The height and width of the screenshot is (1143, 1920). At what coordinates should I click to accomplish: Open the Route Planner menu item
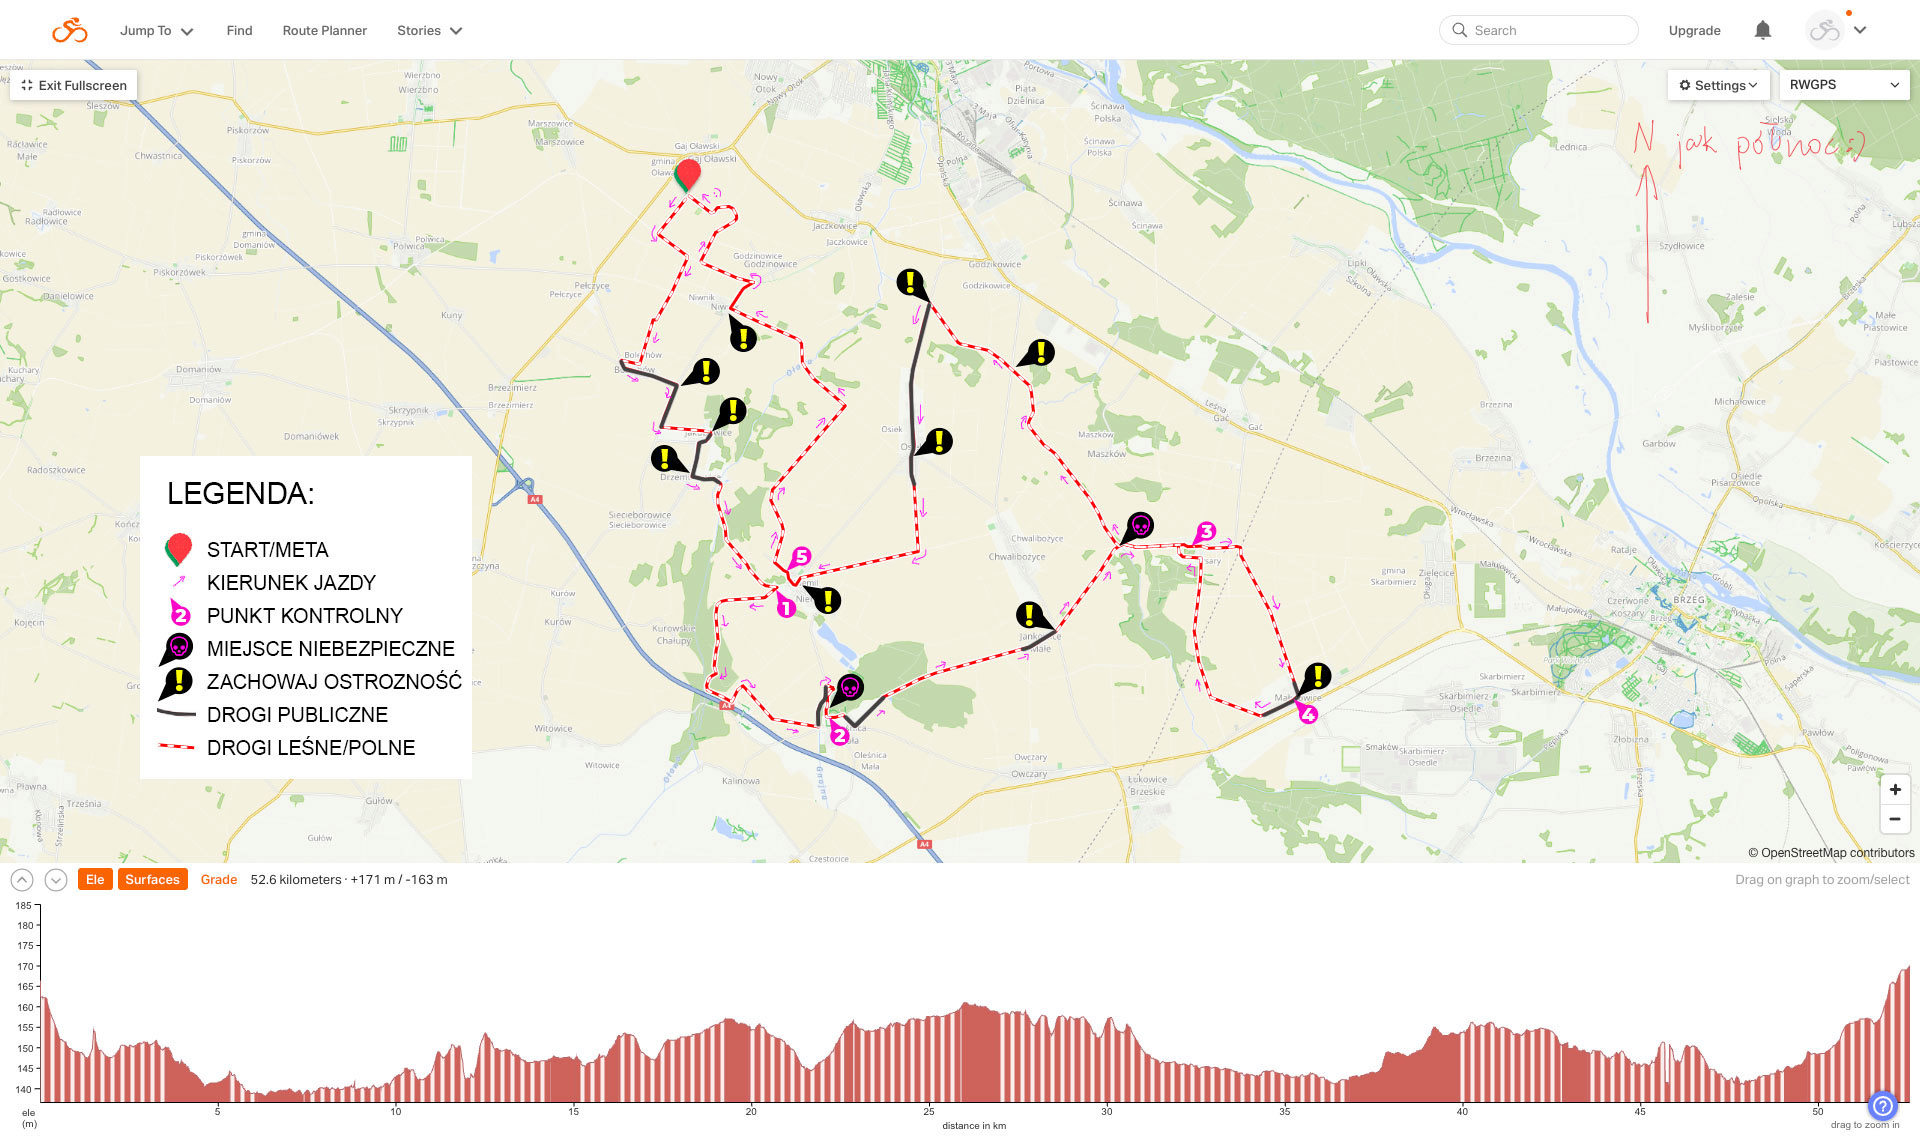pos(324,31)
